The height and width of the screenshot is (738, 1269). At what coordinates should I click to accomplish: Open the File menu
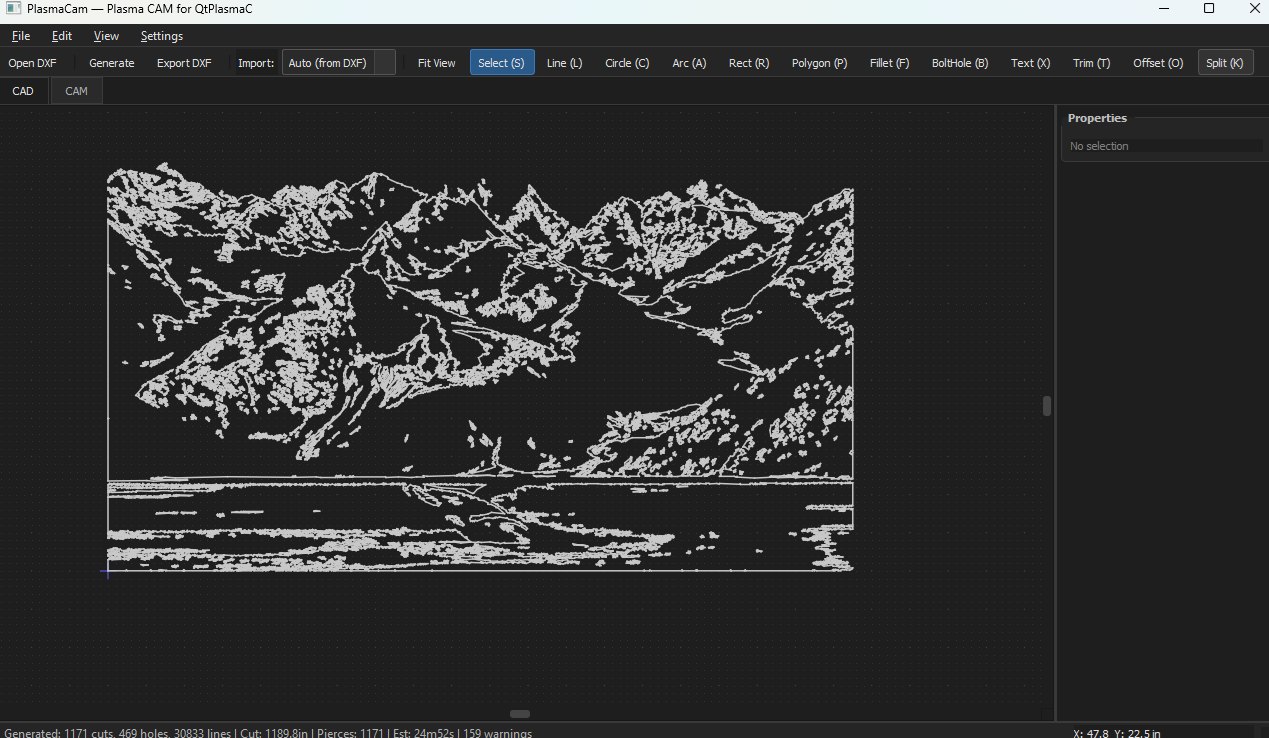[21, 36]
